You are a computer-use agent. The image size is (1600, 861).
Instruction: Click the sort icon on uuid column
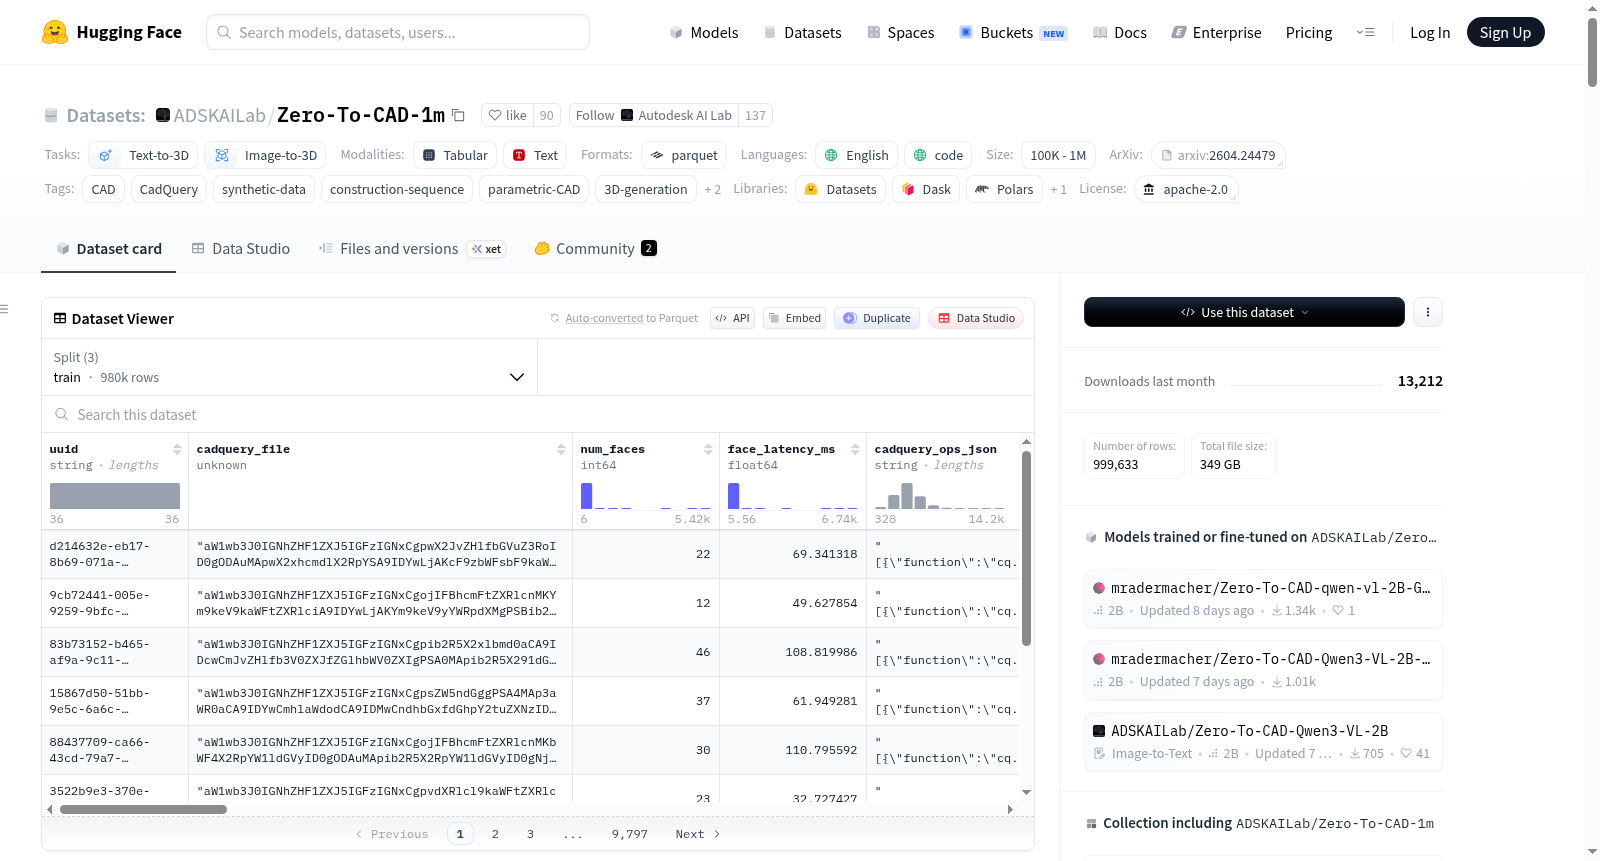click(177, 449)
